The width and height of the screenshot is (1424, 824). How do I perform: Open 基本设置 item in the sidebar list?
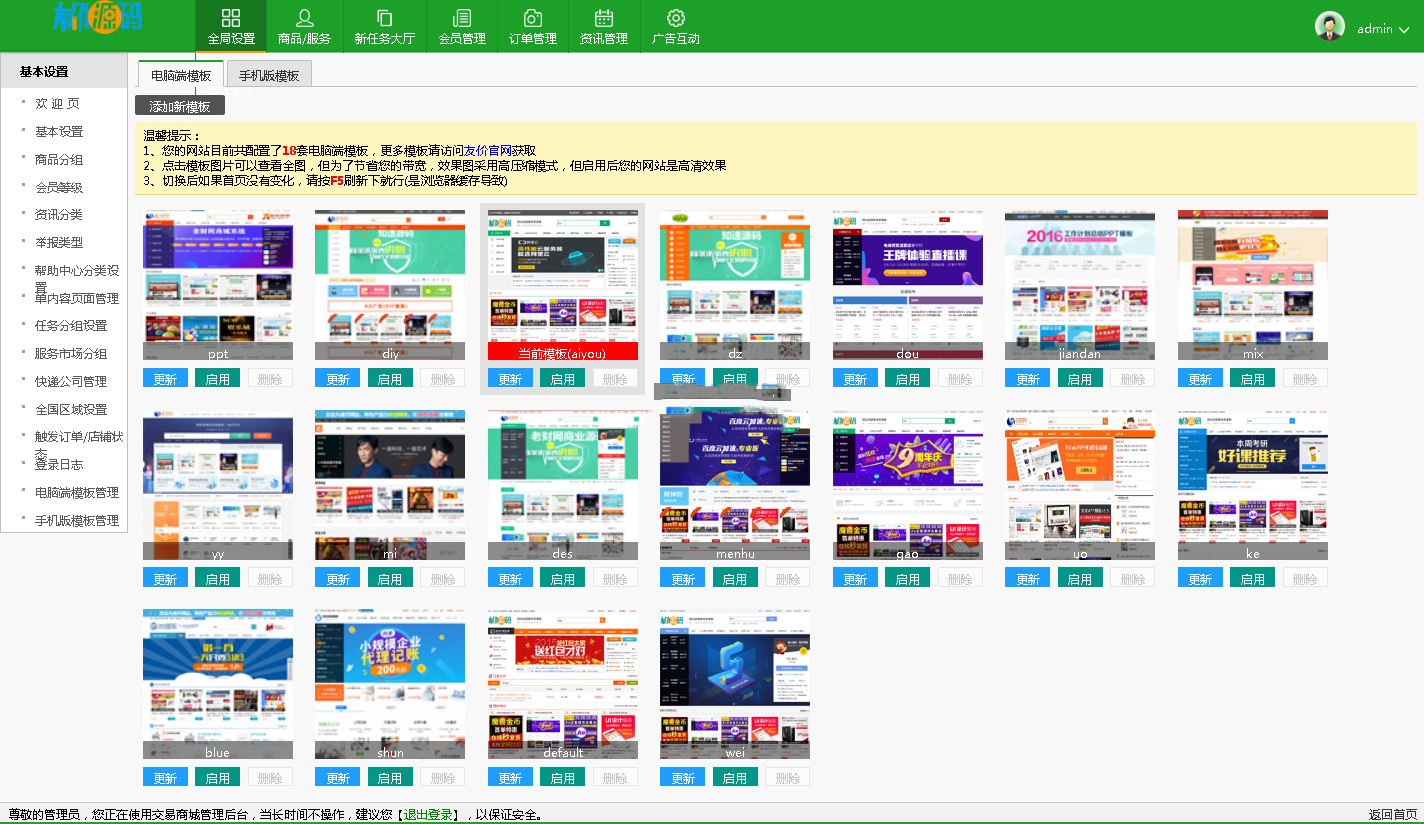point(59,131)
